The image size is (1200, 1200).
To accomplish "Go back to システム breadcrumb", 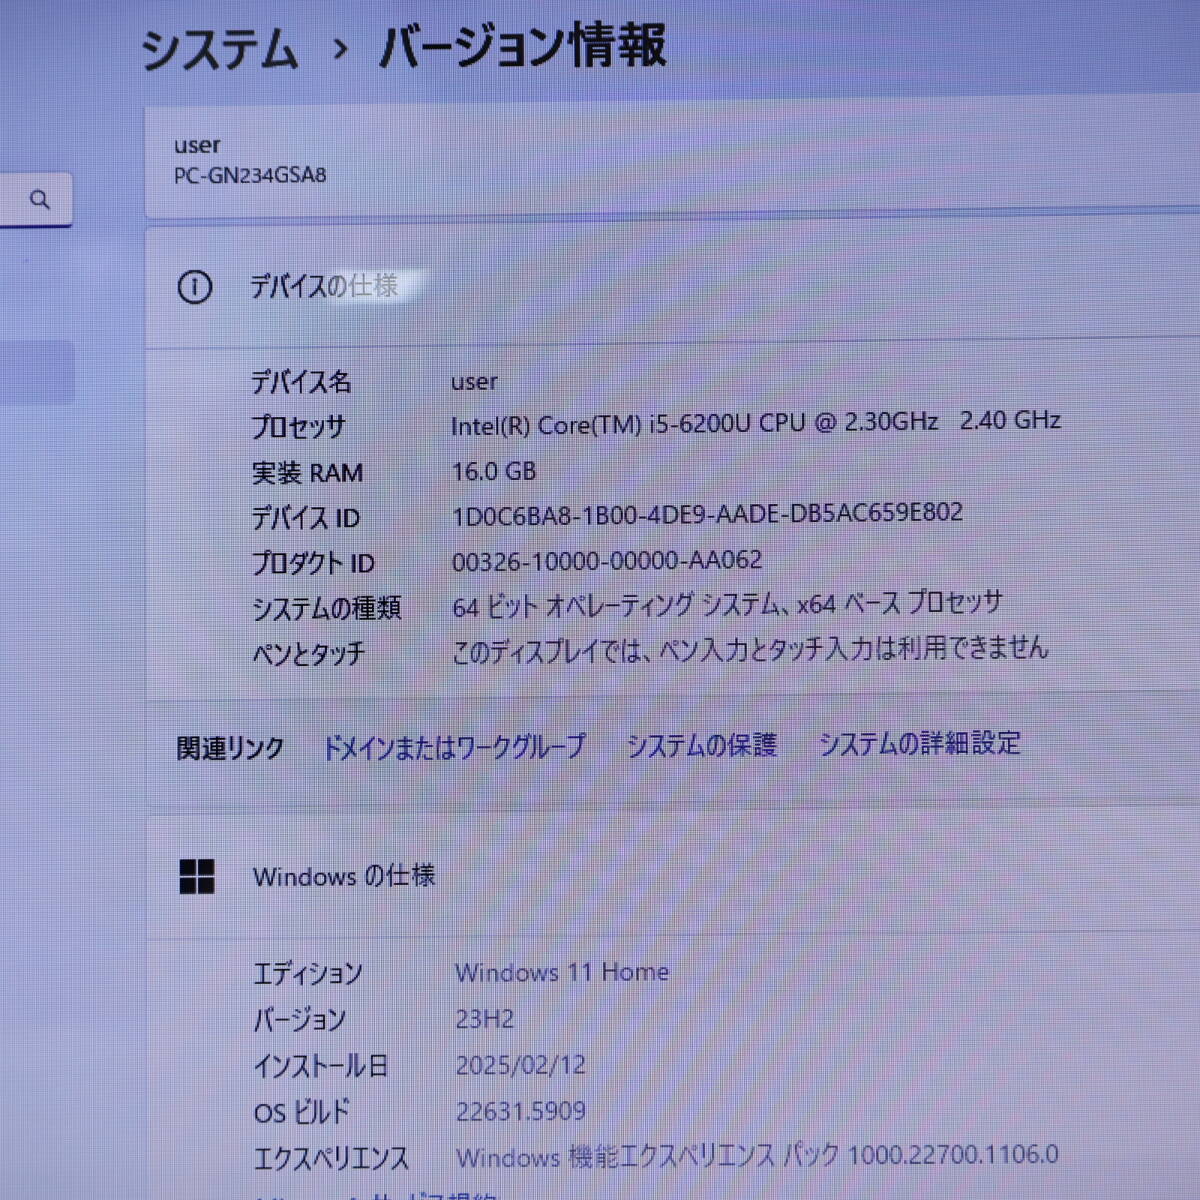I will pyautogui.click(x=220, y=50).
